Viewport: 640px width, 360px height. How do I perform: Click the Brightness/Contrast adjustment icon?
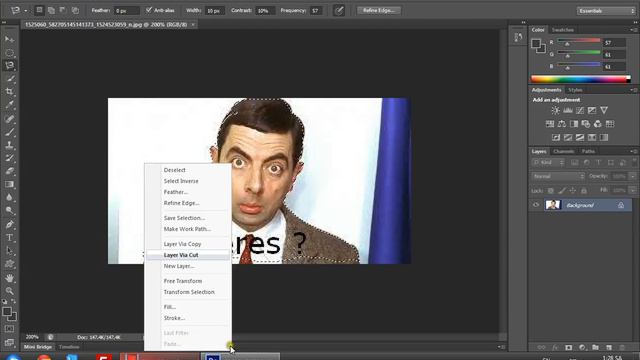(x=556, y=110)
